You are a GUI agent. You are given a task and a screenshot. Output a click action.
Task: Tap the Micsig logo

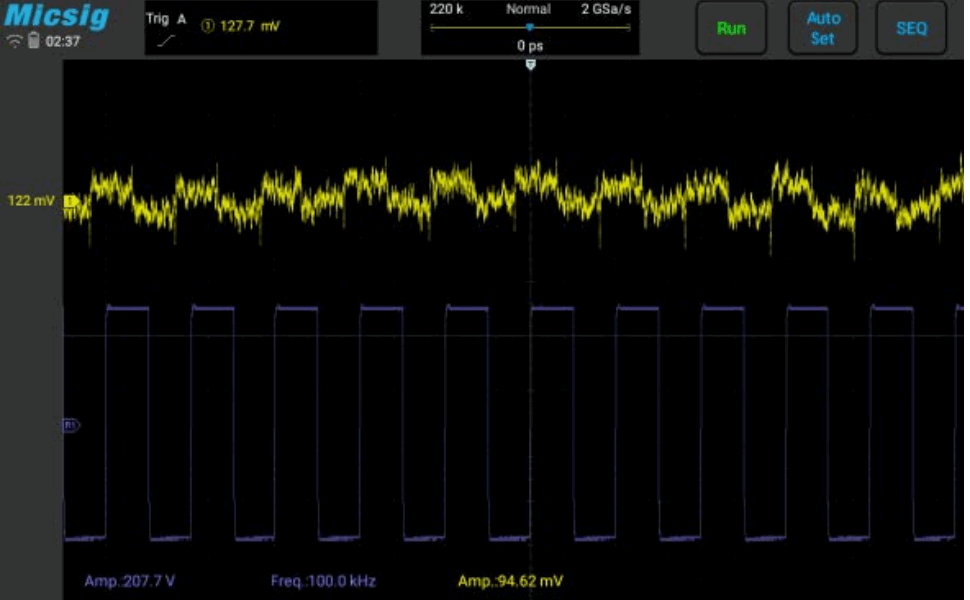coord(57,17)
